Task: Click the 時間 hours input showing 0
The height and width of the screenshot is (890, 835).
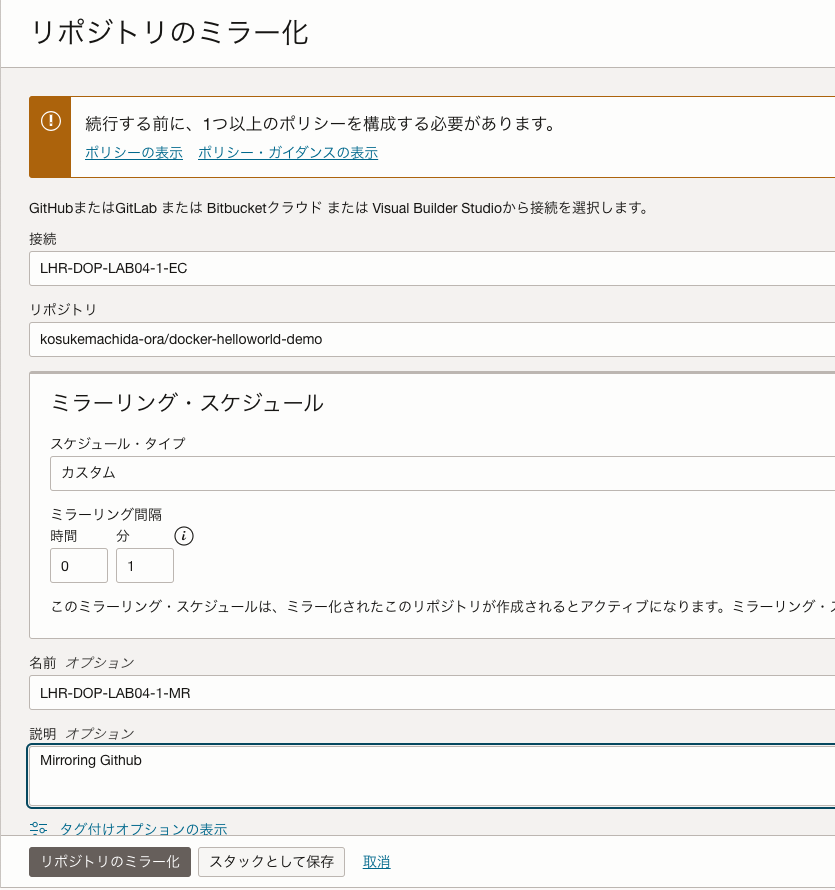Action: pyautogui.click(x=78, y=564)
